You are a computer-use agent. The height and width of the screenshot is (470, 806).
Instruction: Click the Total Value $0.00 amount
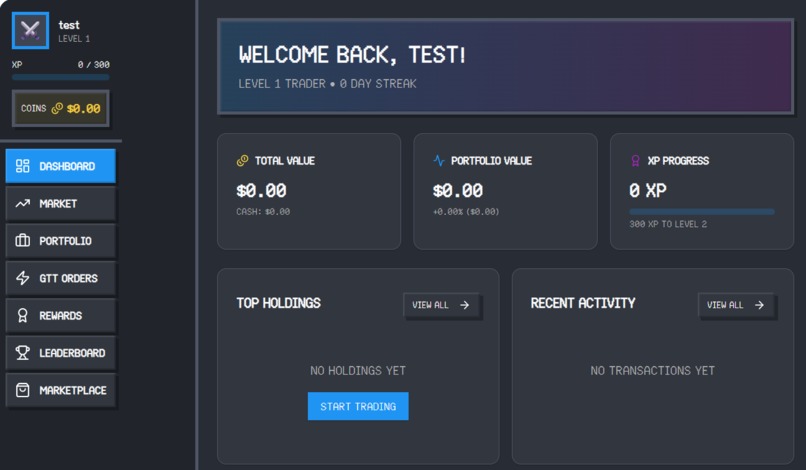[x=261, y=191]
